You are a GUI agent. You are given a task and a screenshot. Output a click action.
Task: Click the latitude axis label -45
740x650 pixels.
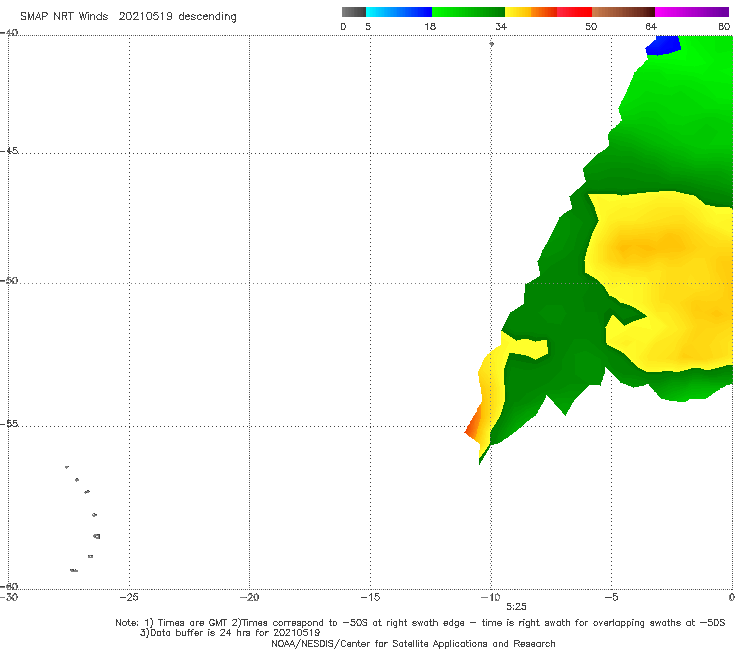9,151
